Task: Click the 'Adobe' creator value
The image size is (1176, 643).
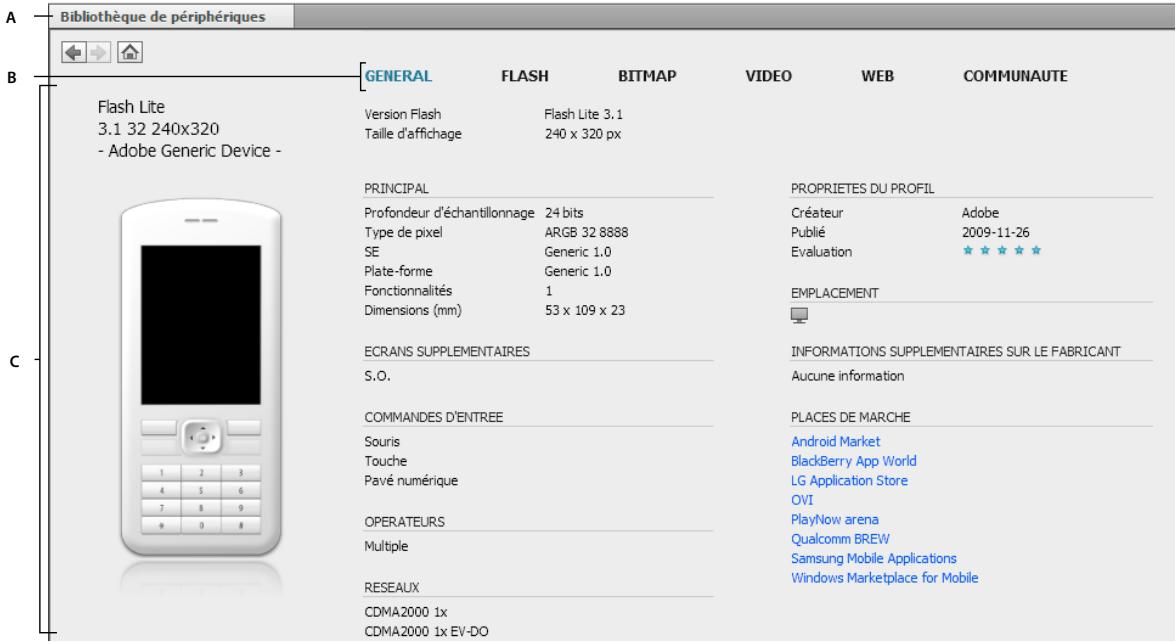Action: click(x=980, y=213)
